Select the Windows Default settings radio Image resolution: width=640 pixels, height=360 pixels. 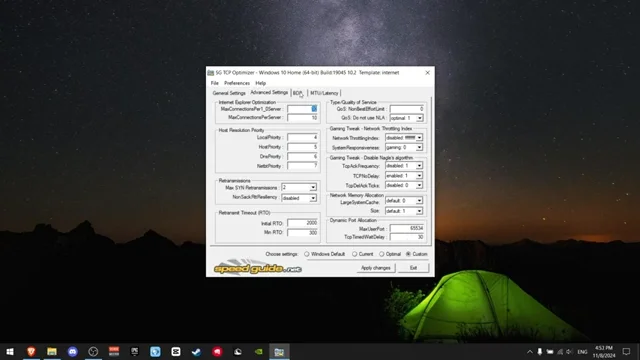(307, 254)
